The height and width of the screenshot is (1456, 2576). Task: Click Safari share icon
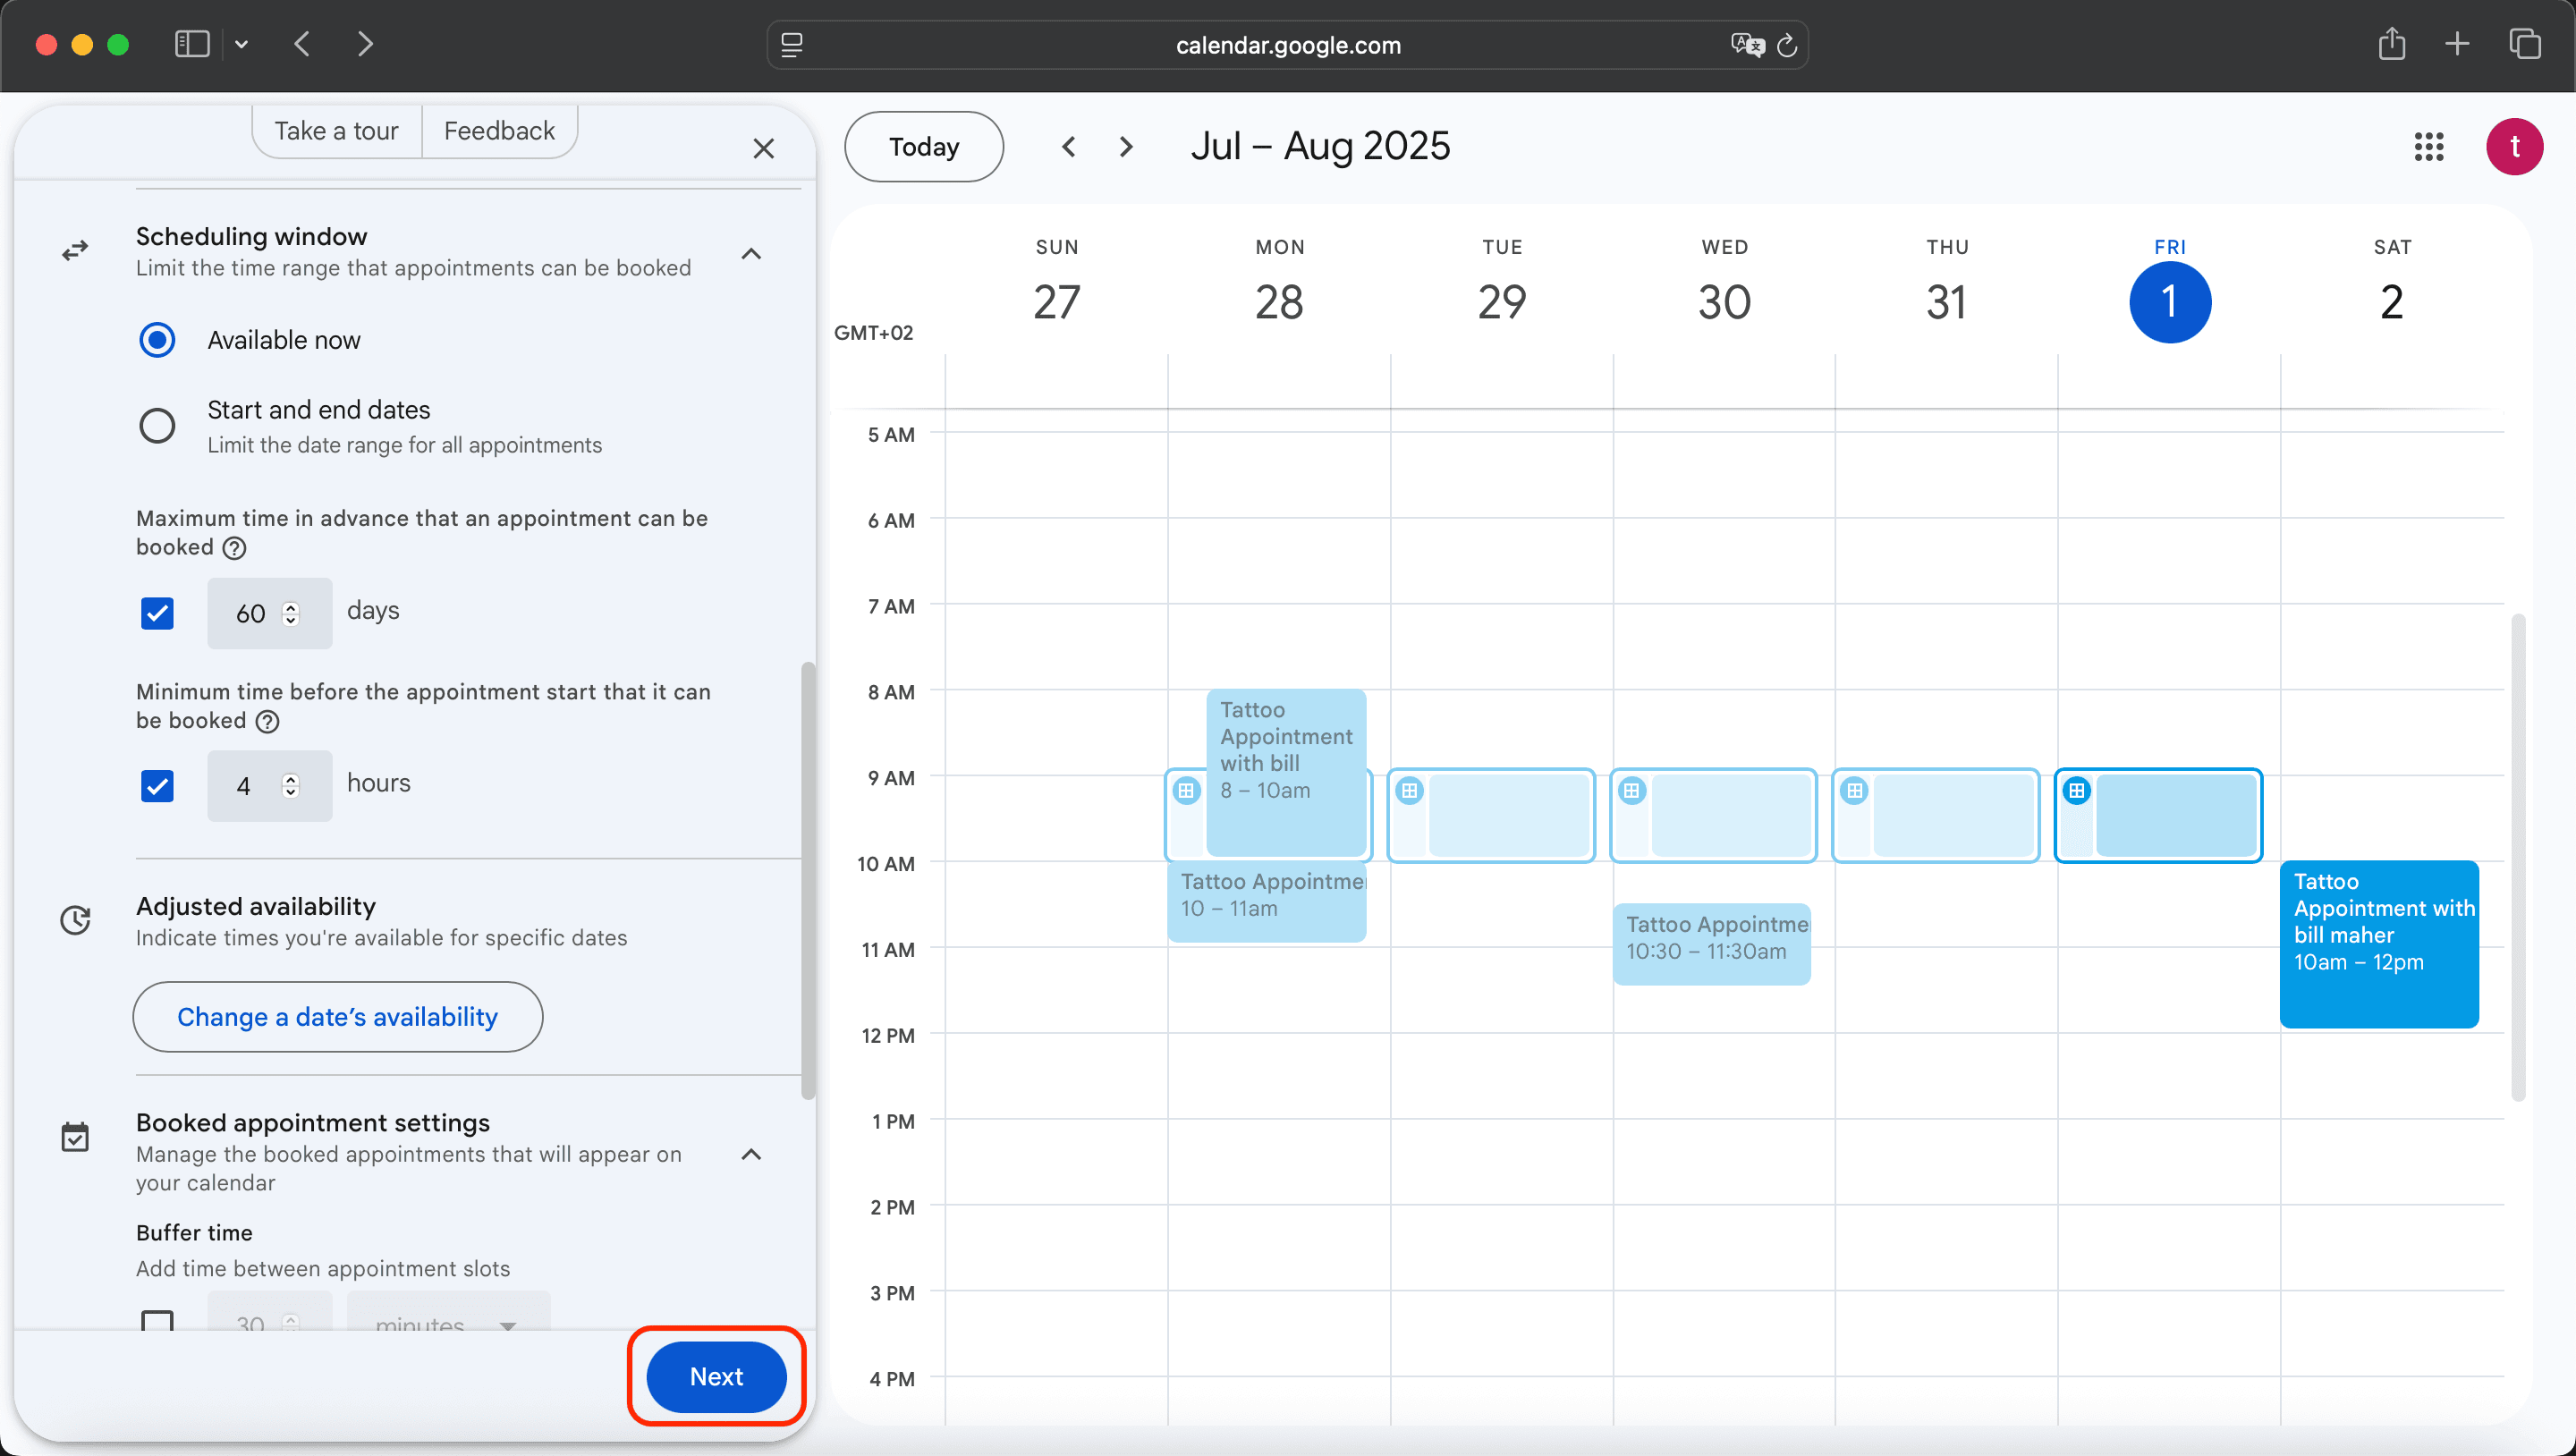tap(2391, 45)
